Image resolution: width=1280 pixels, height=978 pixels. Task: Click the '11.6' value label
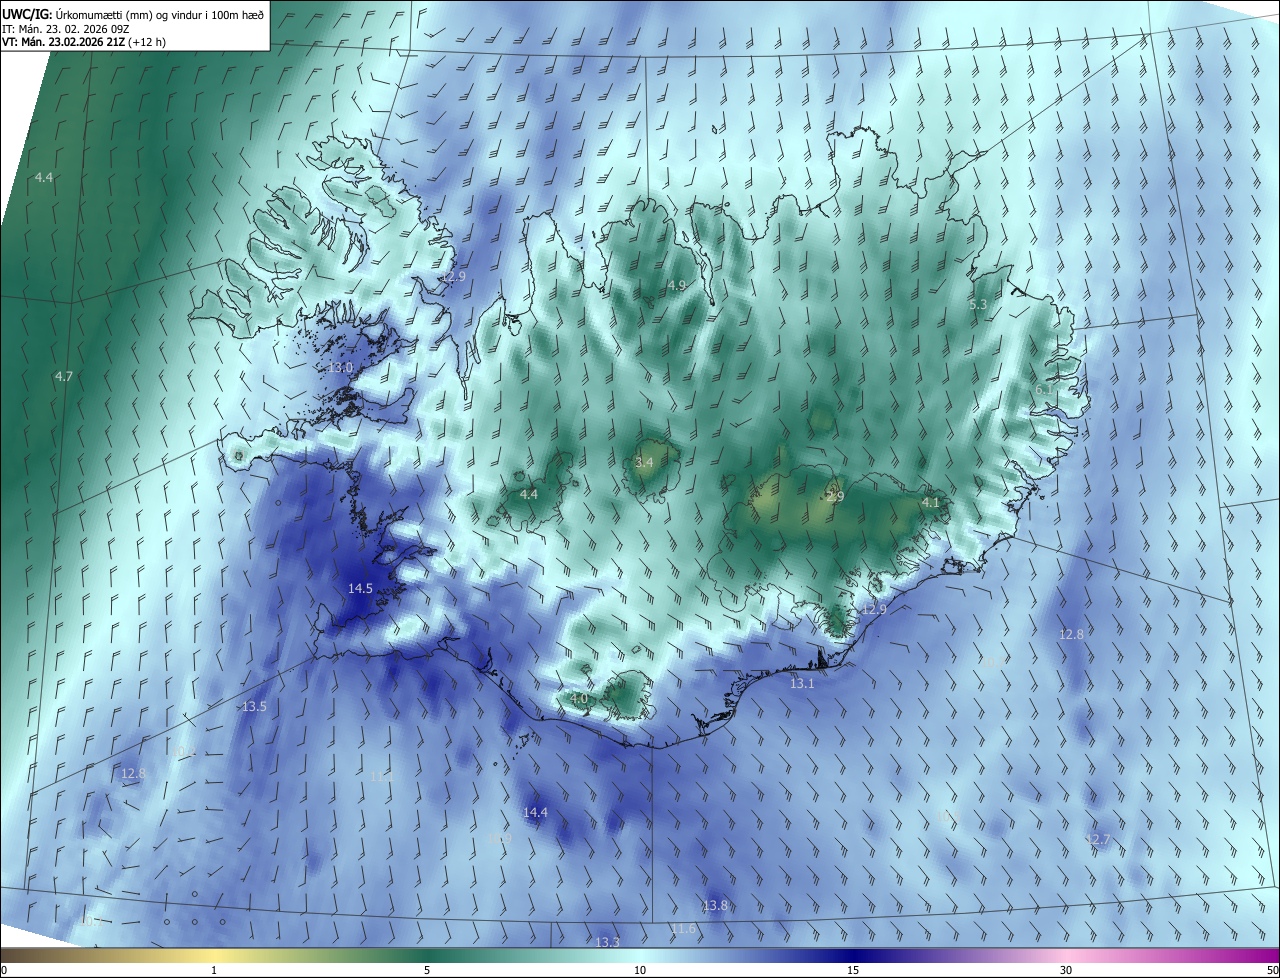point(683,929)
